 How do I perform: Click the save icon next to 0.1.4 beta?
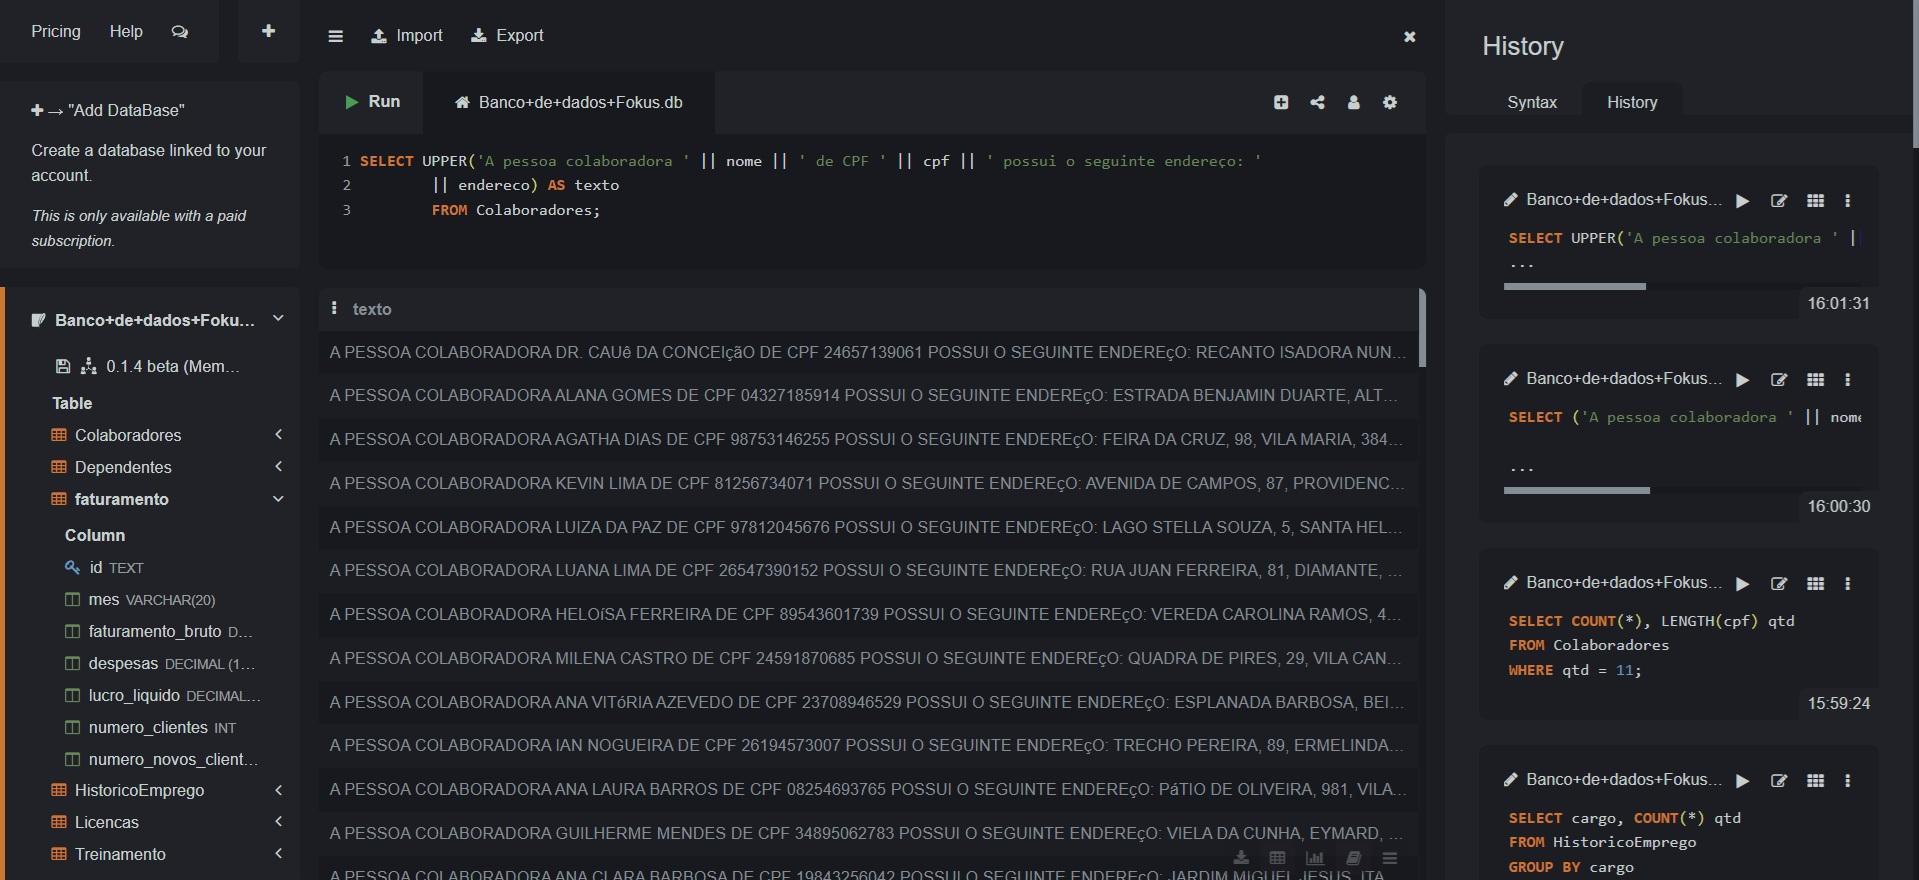(63, 366)
